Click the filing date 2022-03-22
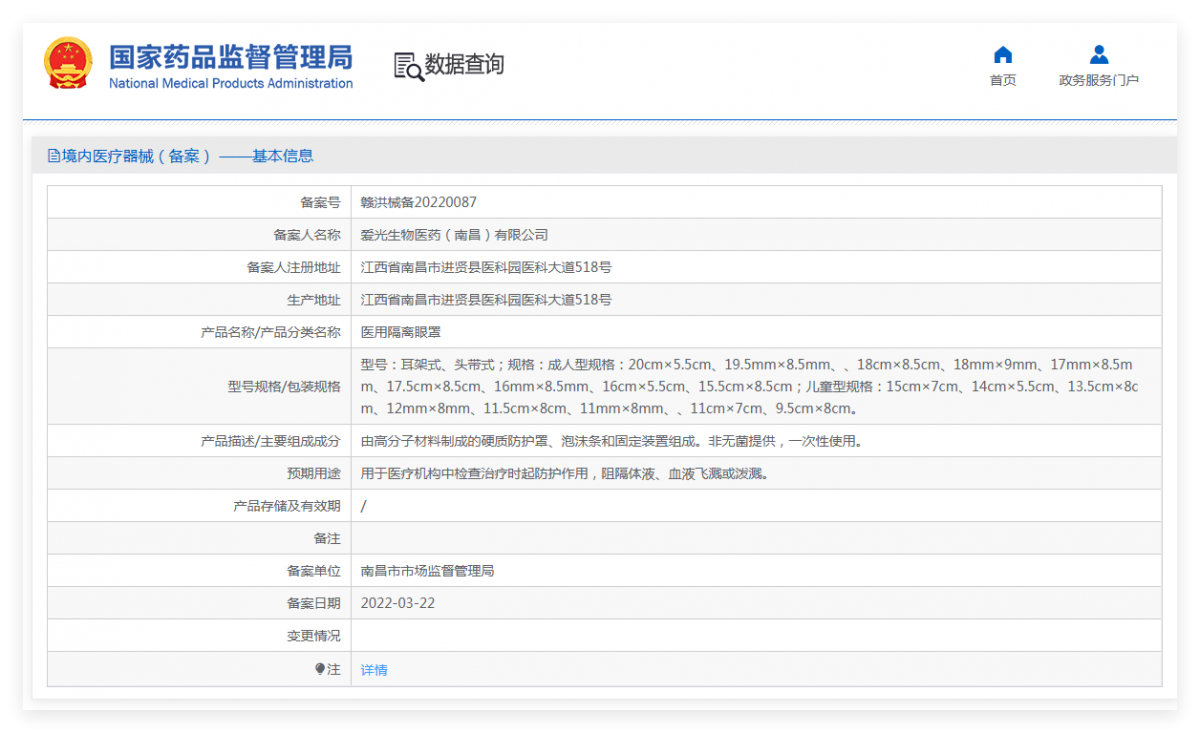 397,603
